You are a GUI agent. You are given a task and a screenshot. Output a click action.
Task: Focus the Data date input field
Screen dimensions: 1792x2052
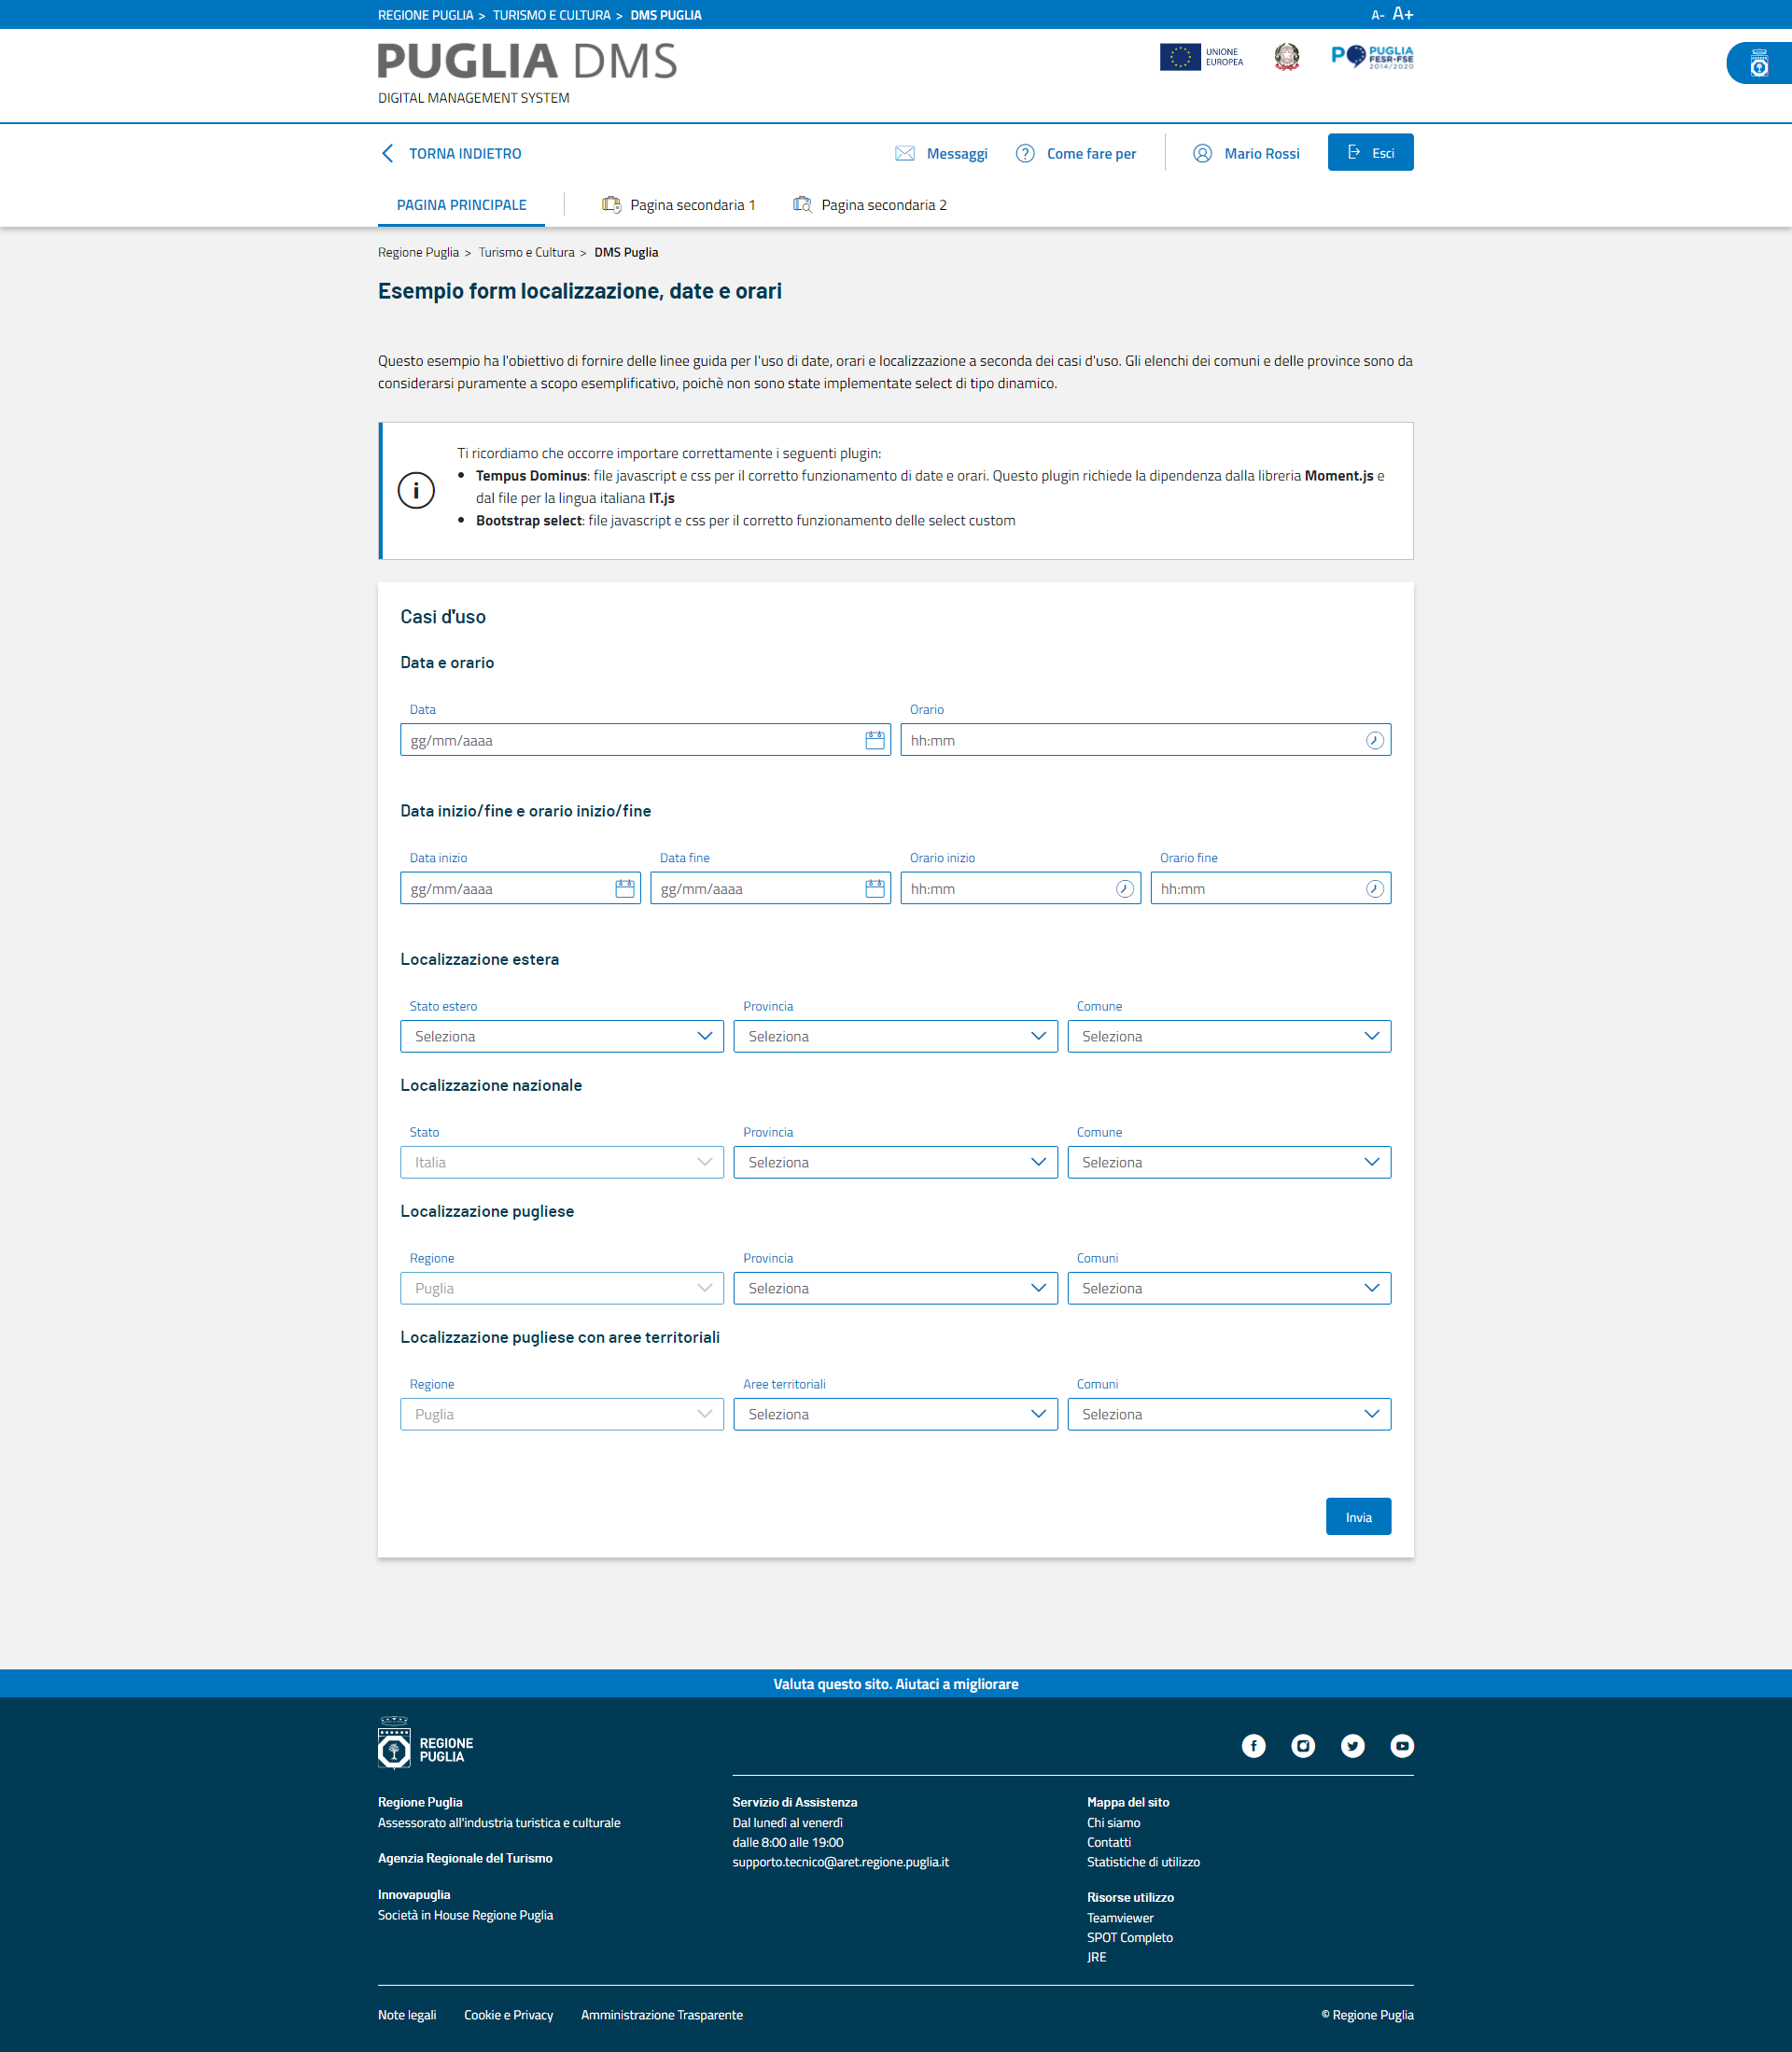(645, 740)
